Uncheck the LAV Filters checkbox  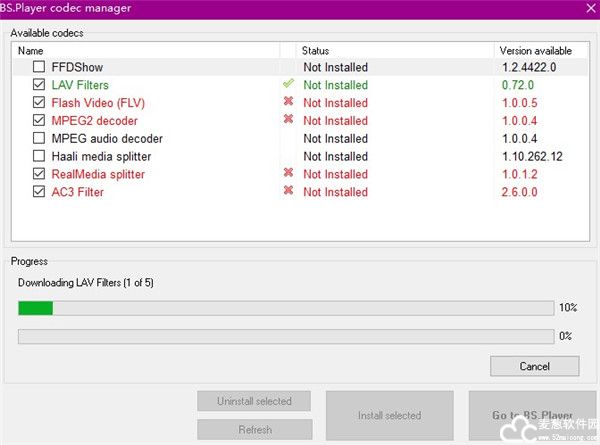pyautogui.click(x=39, y=85)
